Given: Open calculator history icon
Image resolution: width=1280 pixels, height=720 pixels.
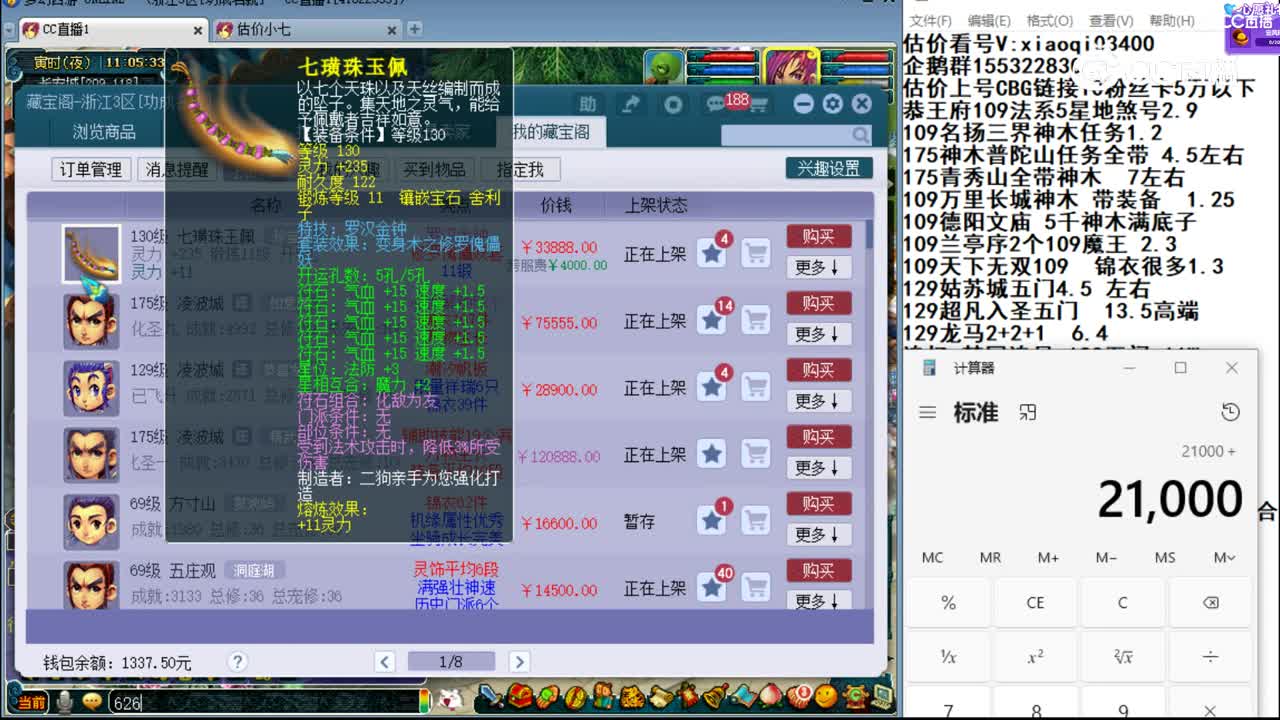Looking at the screenshot, I should point(1231,412).
